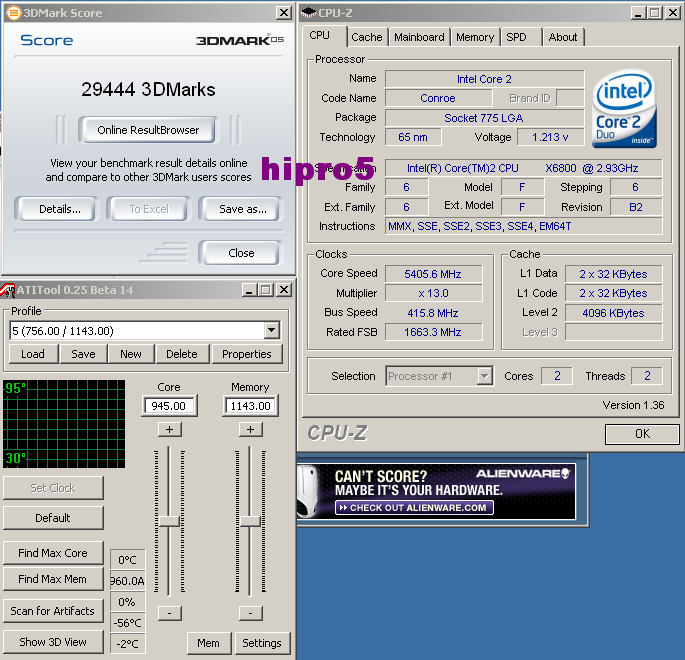The height and width of the screenshot is (660, 685).
Task: Click the Core clock value field 945.00
Action: point(169,406)
